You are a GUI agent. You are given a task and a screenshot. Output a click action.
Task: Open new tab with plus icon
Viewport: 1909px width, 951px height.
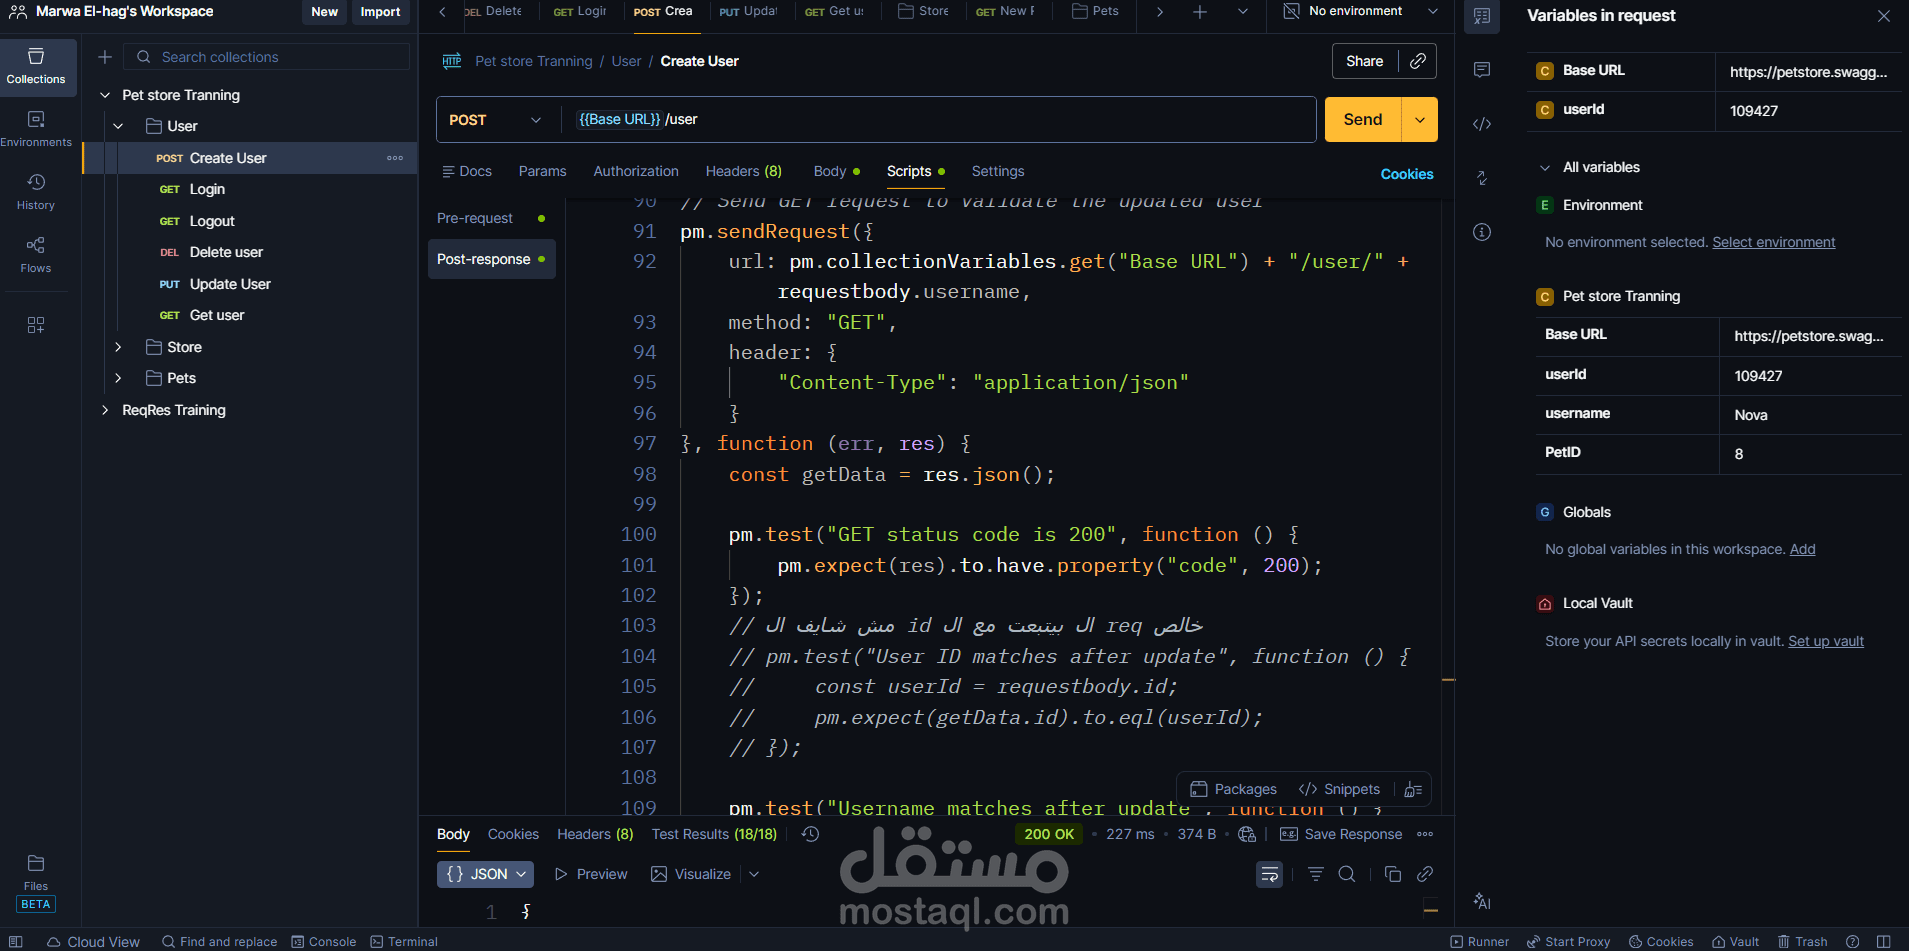pos(1200,12)
